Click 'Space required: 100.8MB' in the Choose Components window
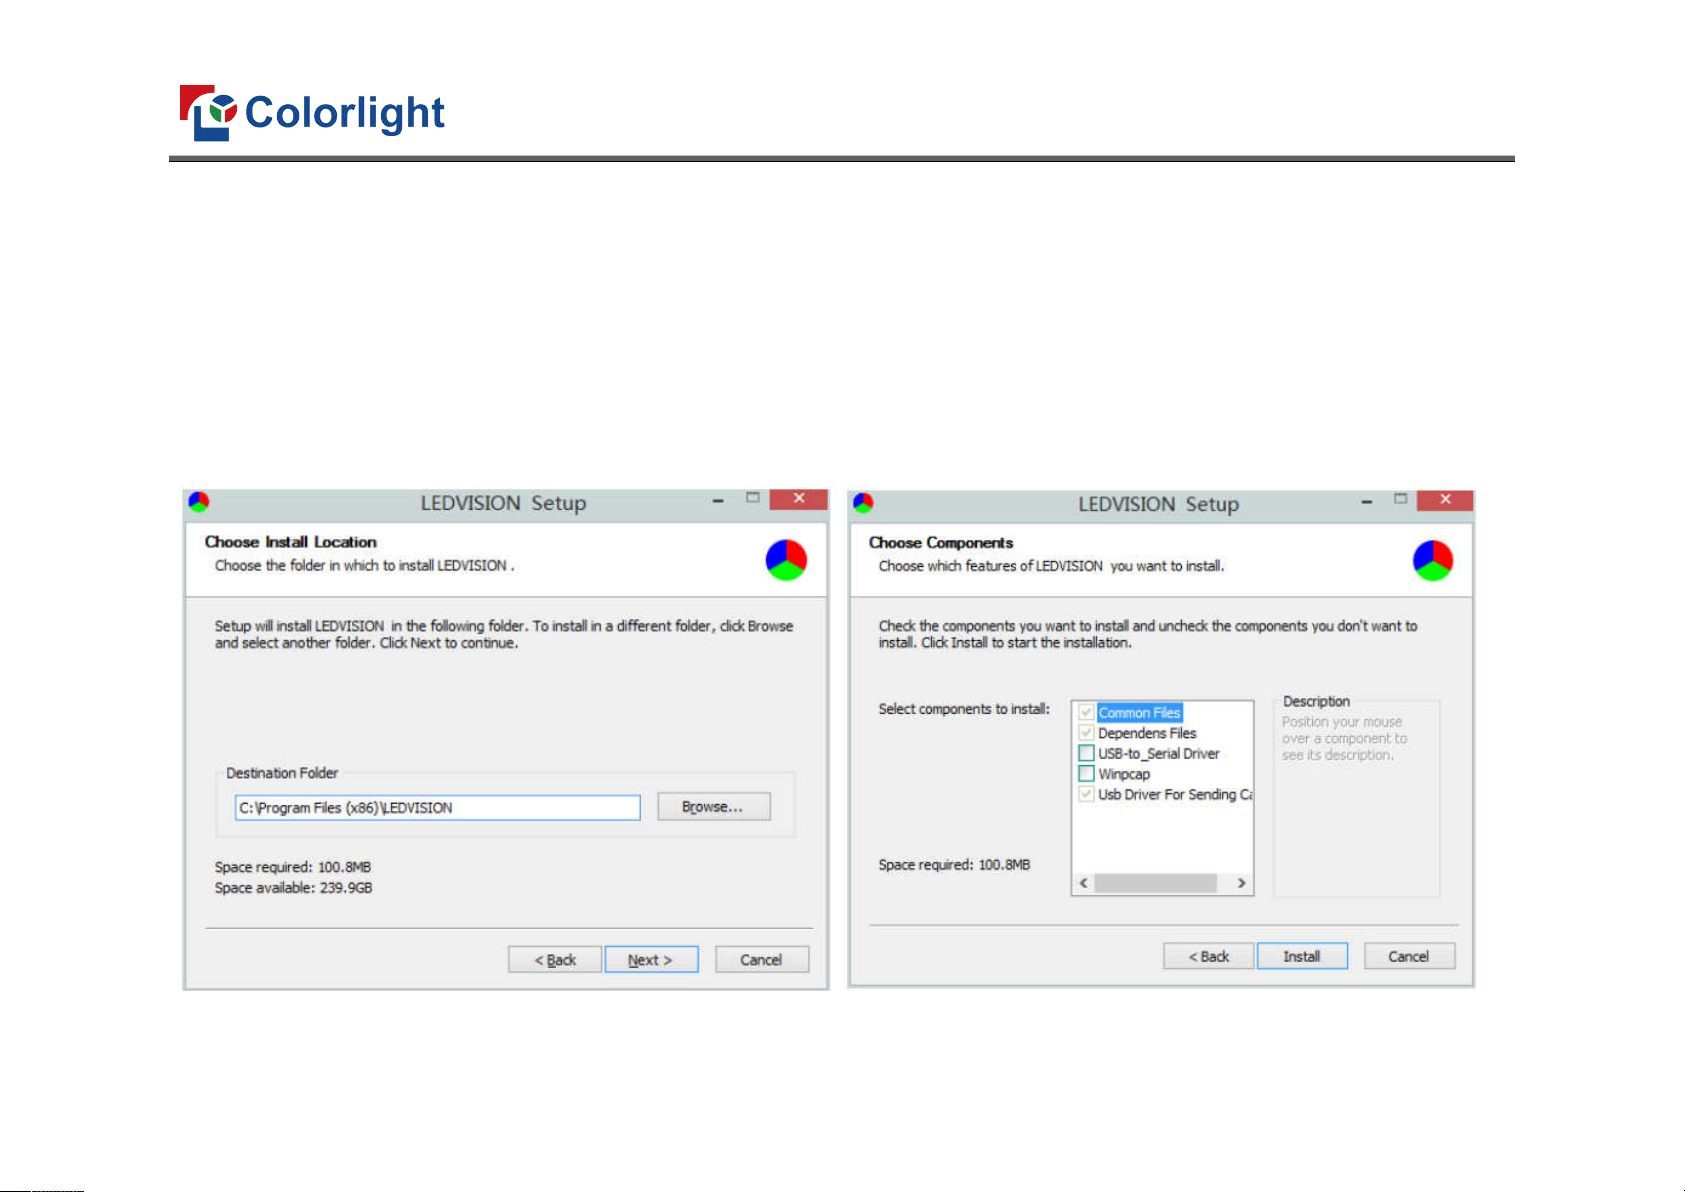 (x=954, y=865)
